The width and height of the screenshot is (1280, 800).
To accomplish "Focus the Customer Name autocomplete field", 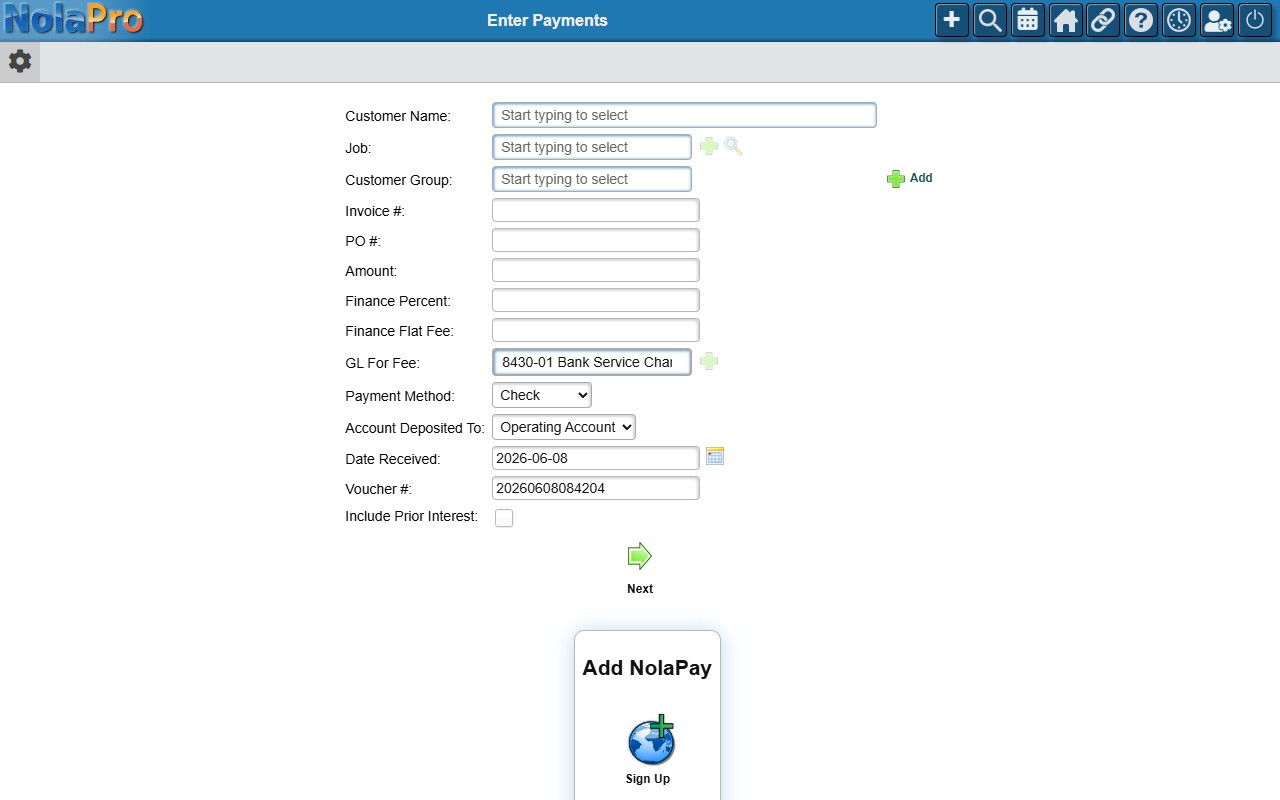I will [684, 115].
